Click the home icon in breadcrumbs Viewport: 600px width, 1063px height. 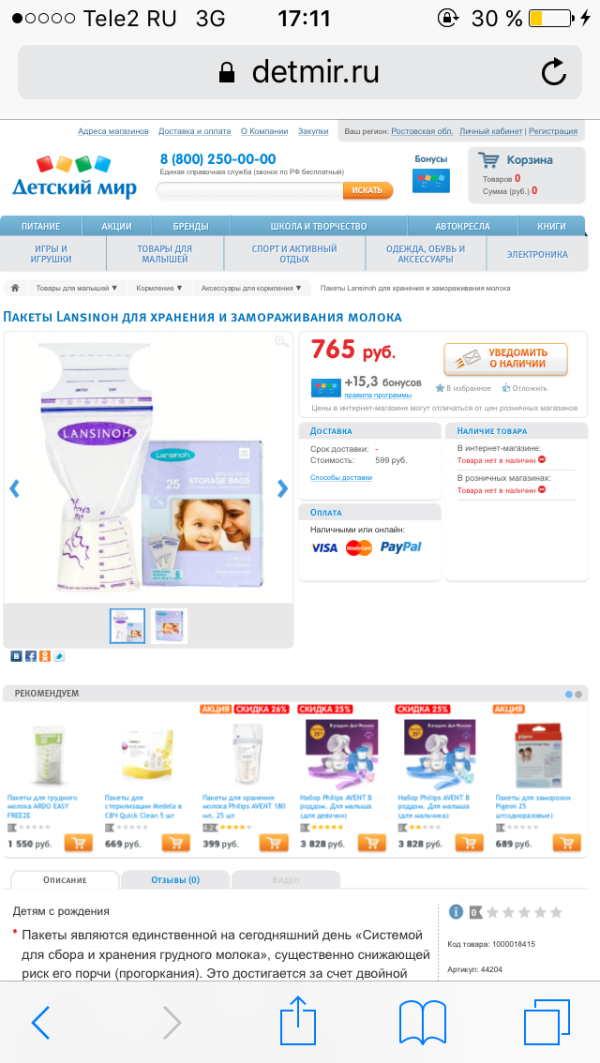15,288
